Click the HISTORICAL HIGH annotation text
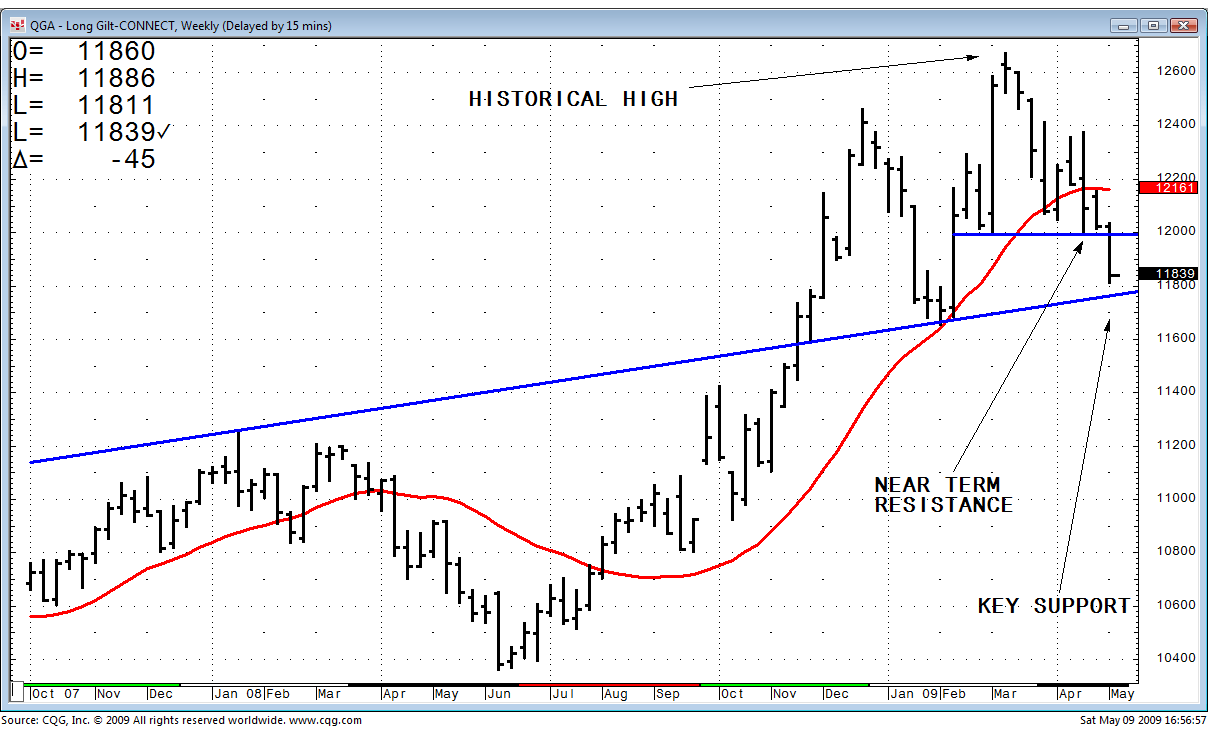Image resolution: width=1208 pixels, height=737 pixels. 574,99
